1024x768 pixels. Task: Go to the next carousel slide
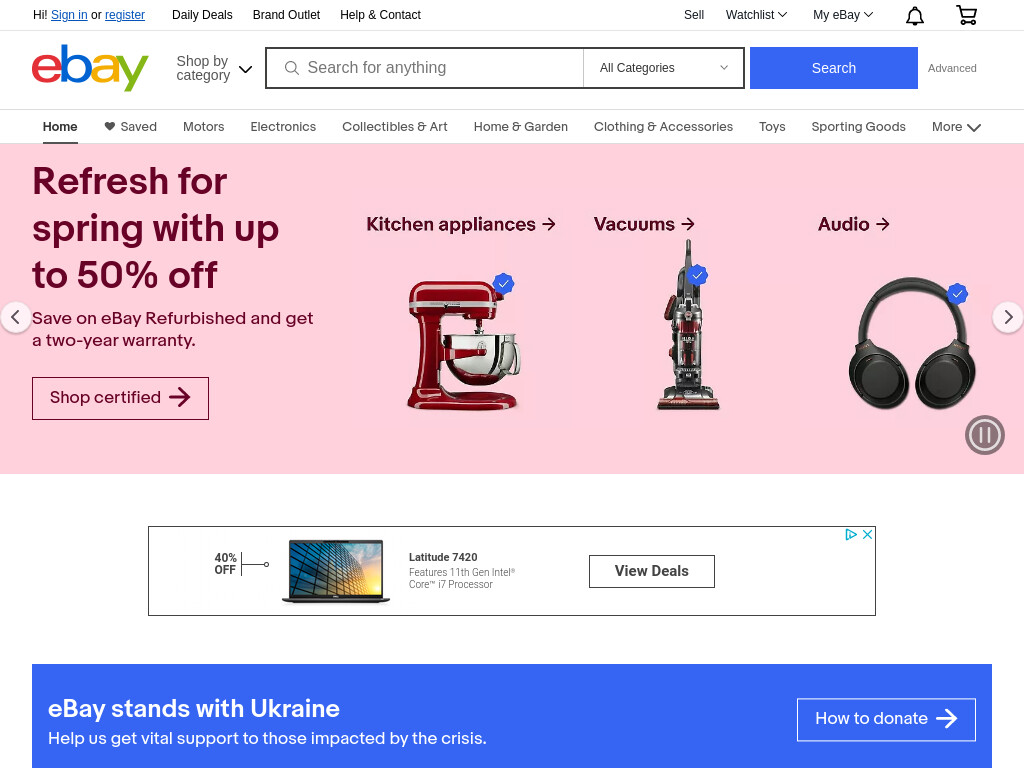(x=1008, y=317)
